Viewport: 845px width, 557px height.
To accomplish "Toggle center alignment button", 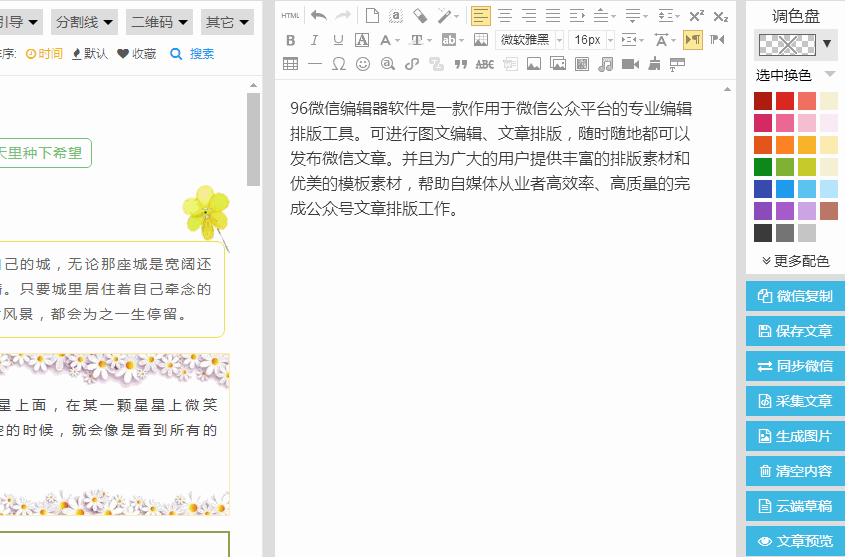I will (x=504, y=16).
